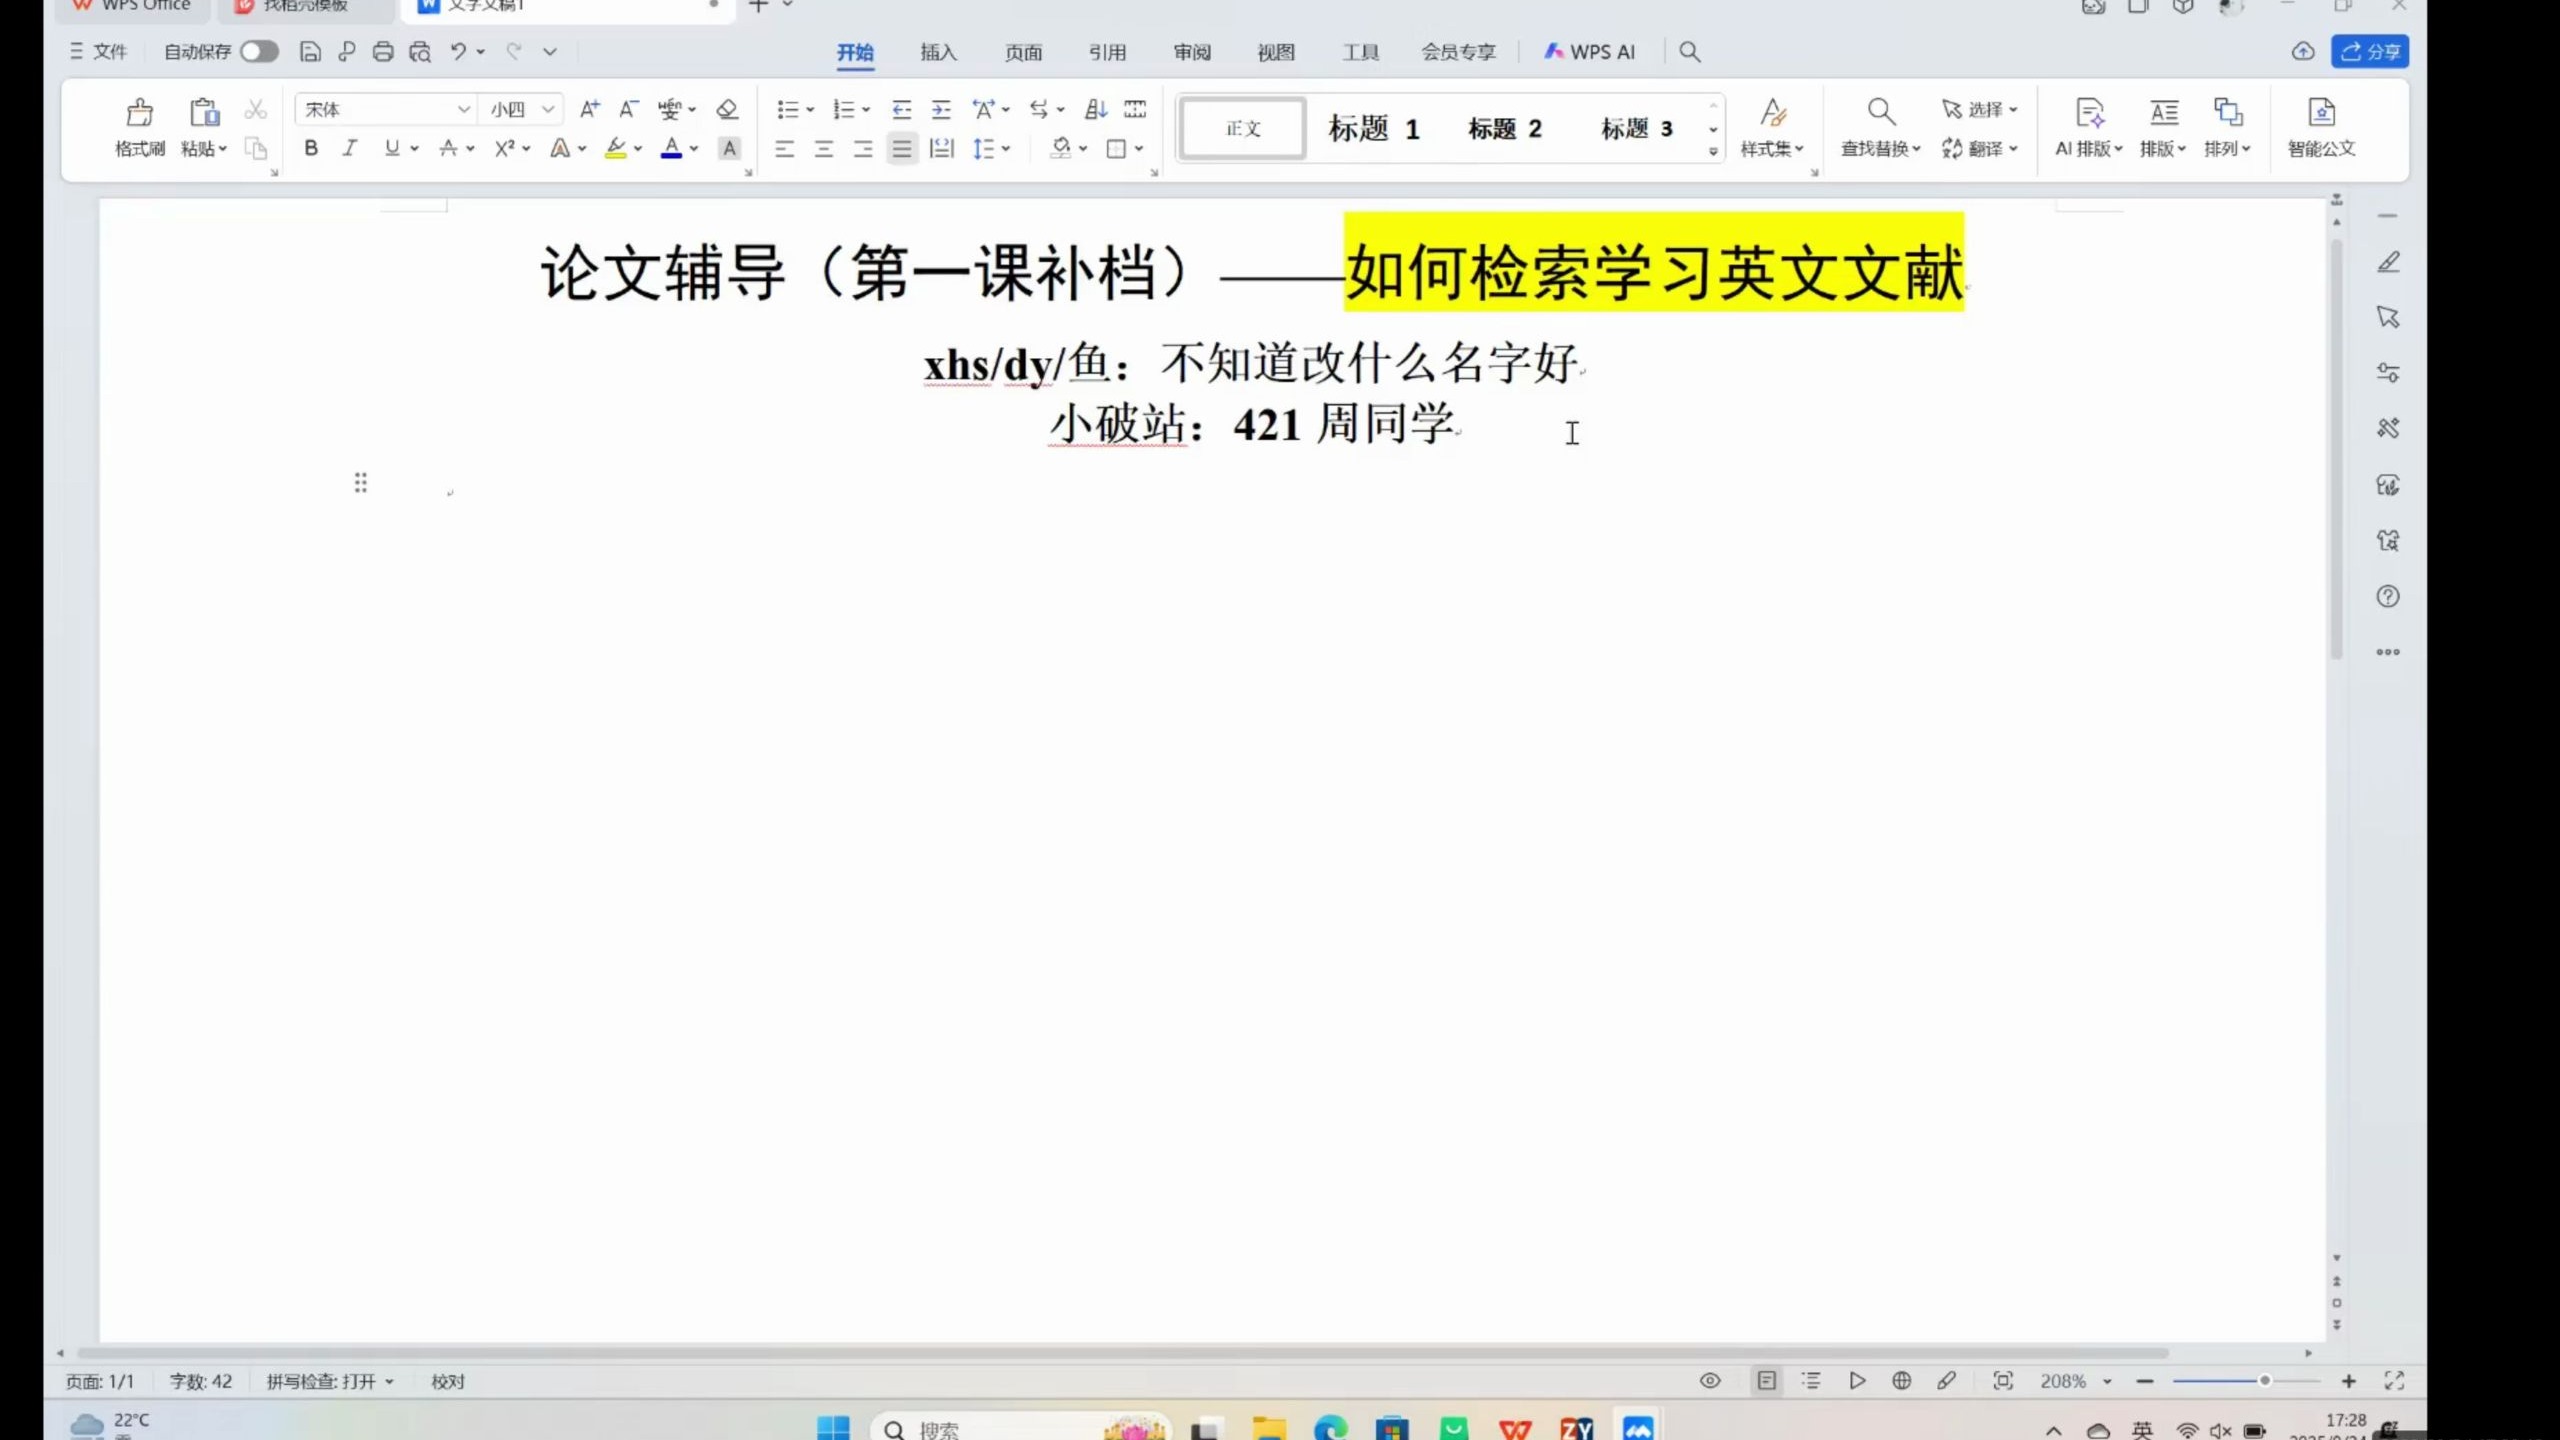This screenshot has width=2560, height=1440.
Task: Click the Bold formatting icon
Action: click(x=311, y=148)
